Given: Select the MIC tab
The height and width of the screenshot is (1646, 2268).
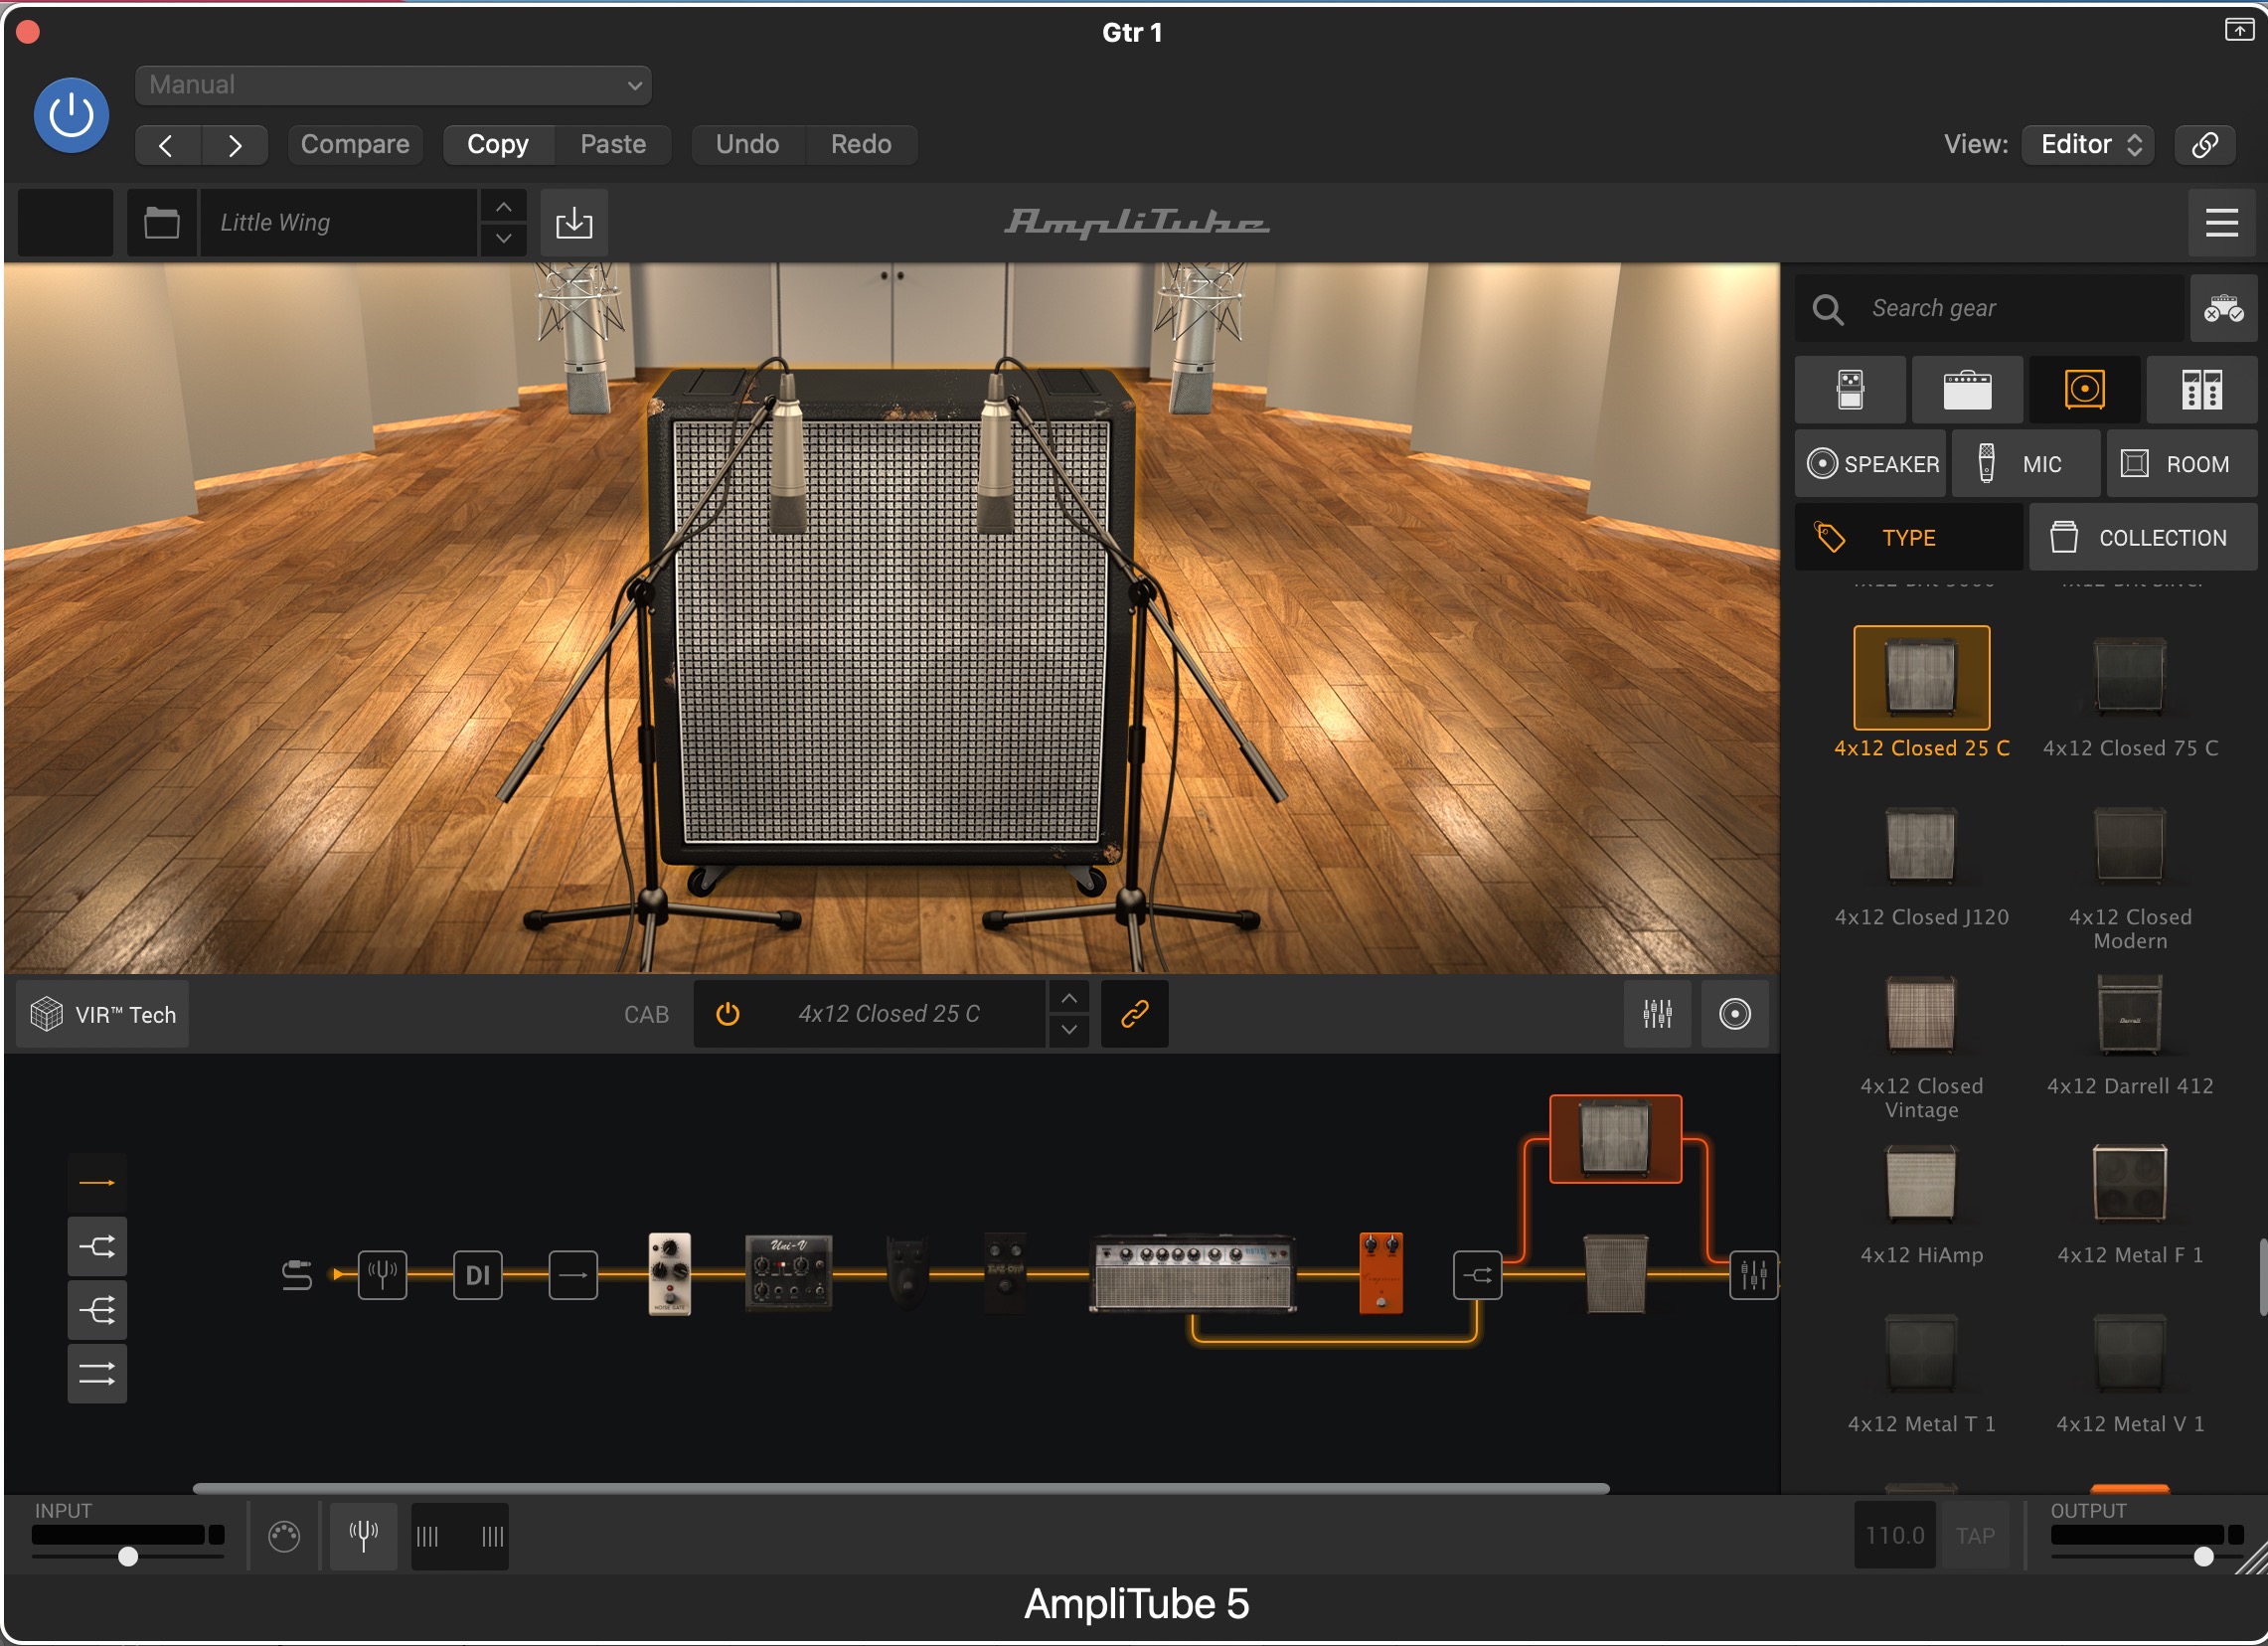Looking at the screenshot, I should [x=2026, y=464].
